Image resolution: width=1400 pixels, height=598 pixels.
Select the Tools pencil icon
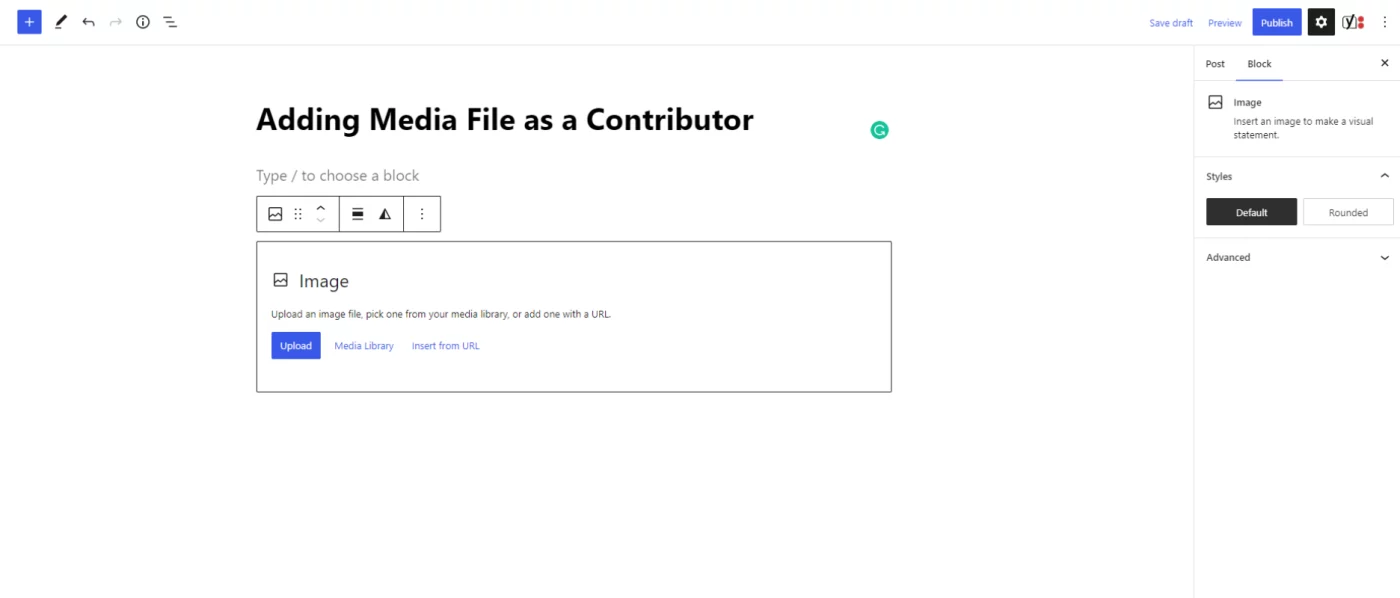(61, 22)
